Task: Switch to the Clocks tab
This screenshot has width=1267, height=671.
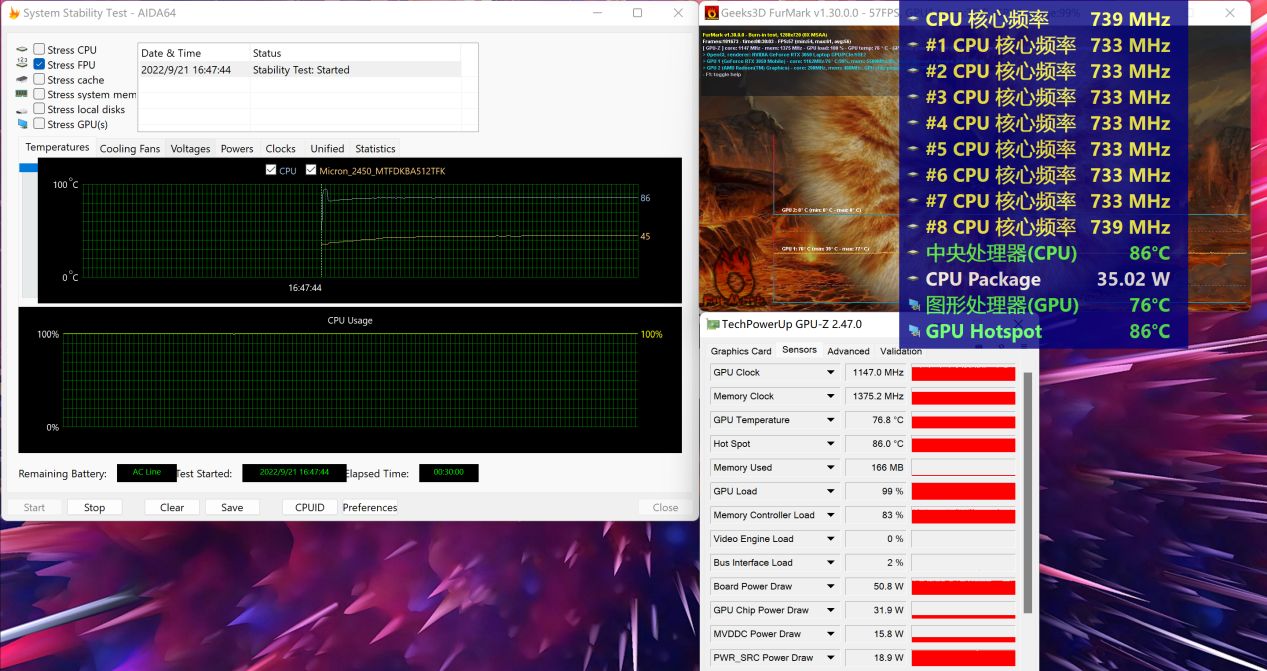Action: [x=281, y=148]
